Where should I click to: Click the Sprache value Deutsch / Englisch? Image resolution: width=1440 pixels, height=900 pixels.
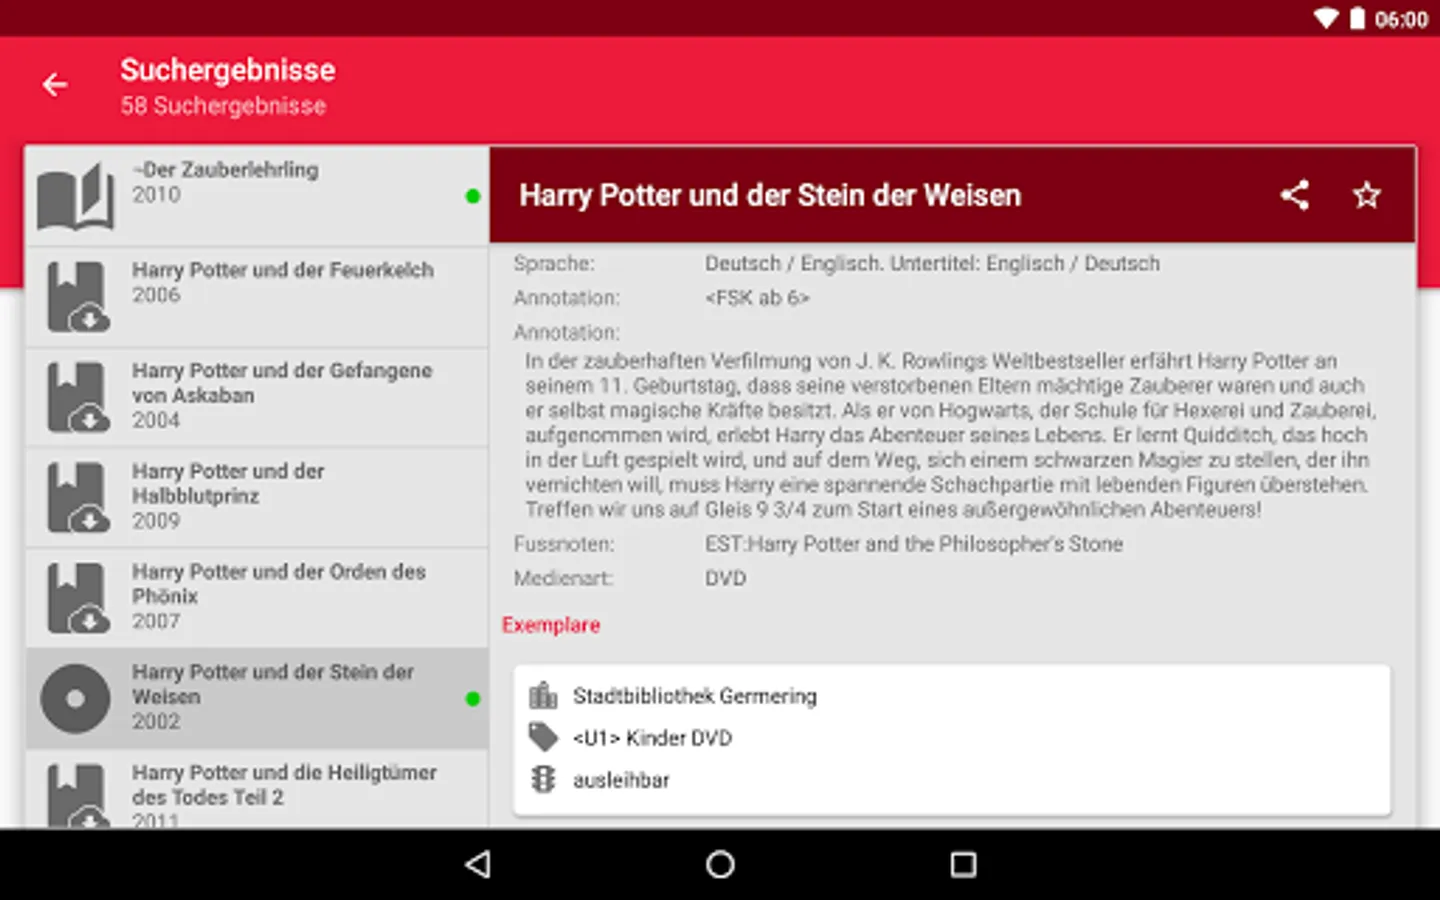pos(932,264)
